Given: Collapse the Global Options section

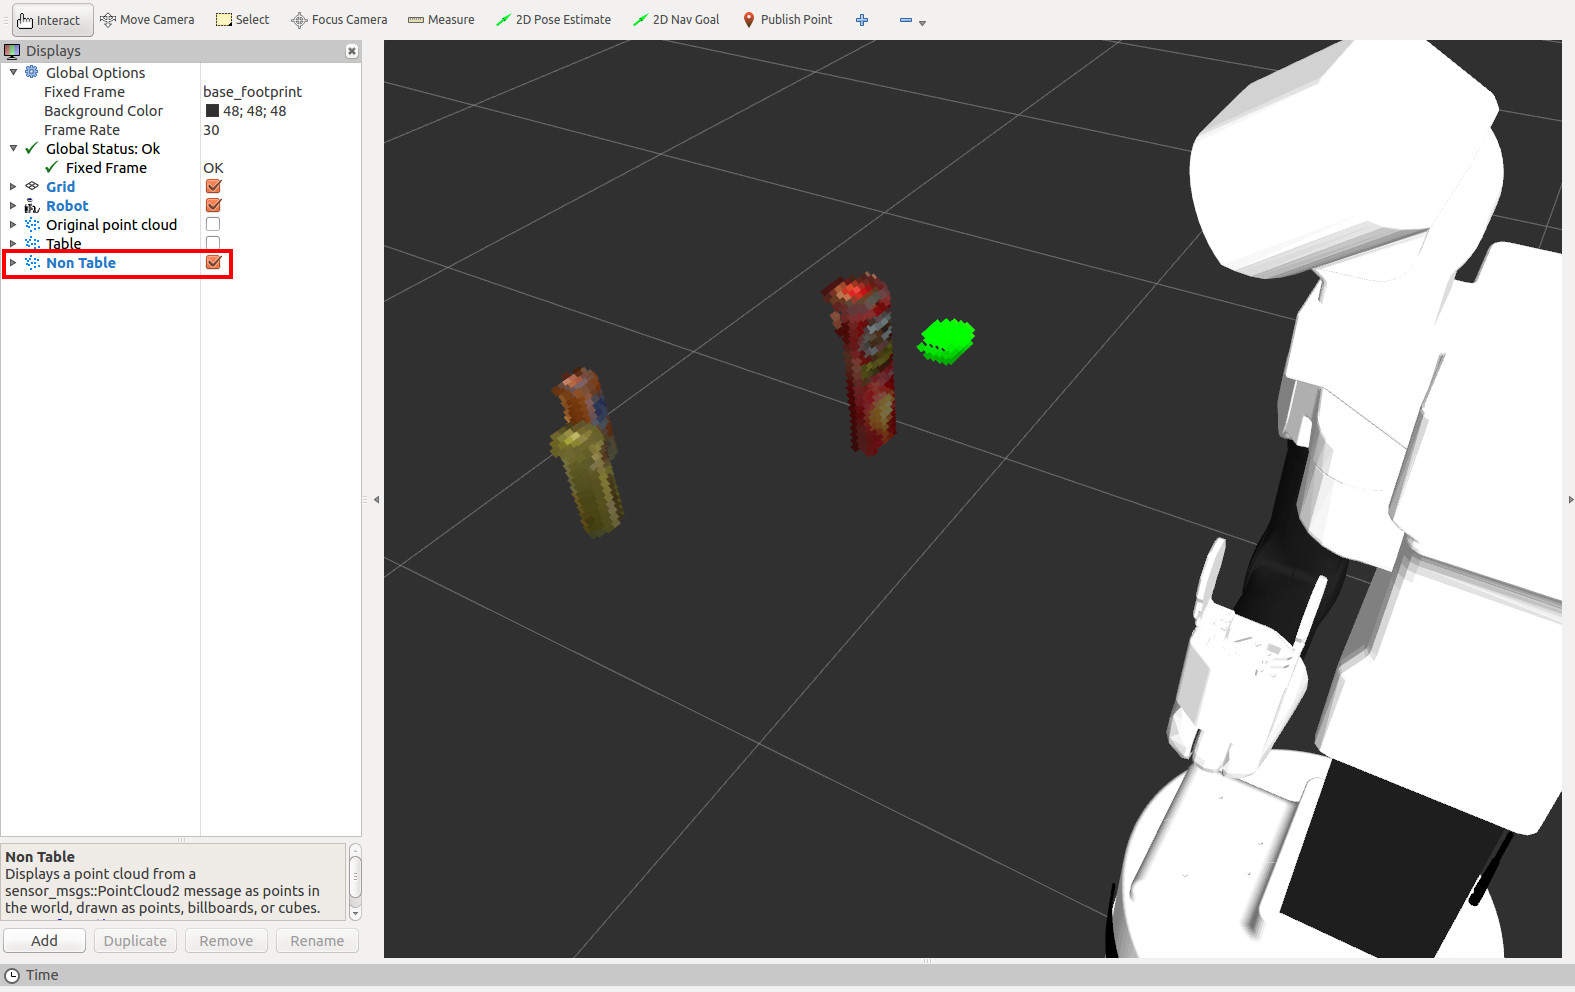Looking at the screenshot, I should pos(13,73).
